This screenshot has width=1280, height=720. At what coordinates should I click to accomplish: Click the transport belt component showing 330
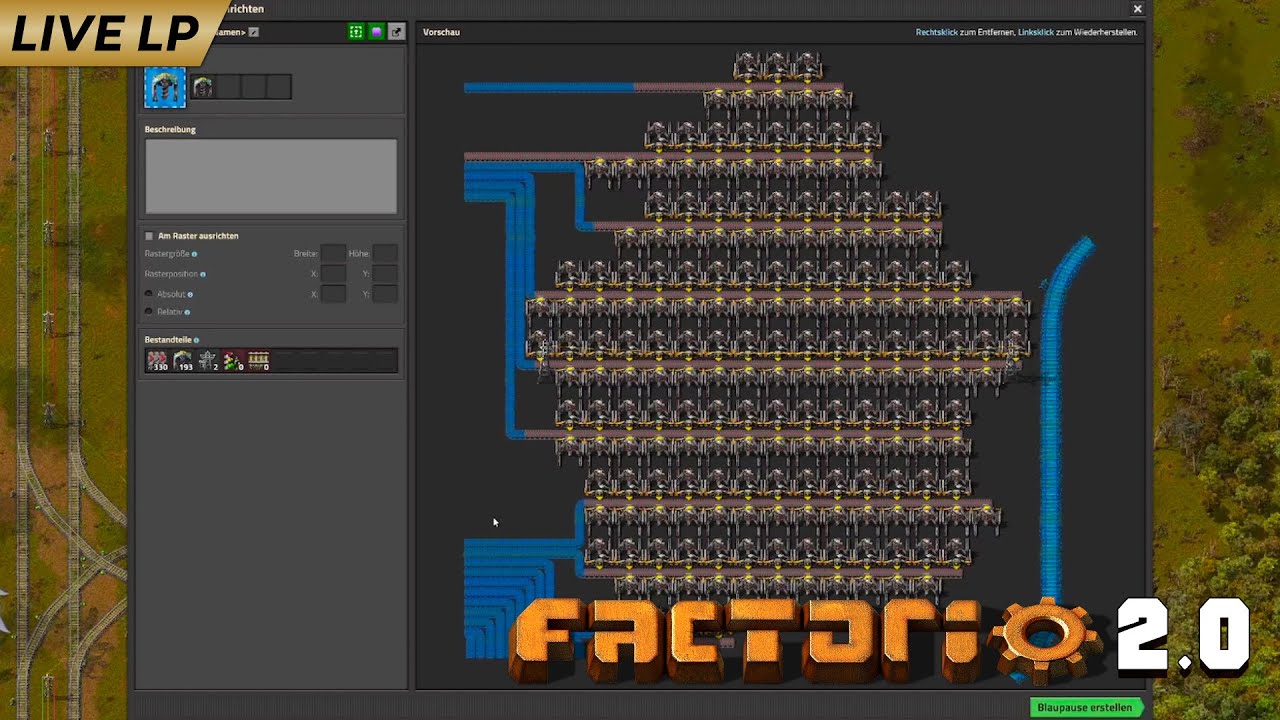pos(158,361)
